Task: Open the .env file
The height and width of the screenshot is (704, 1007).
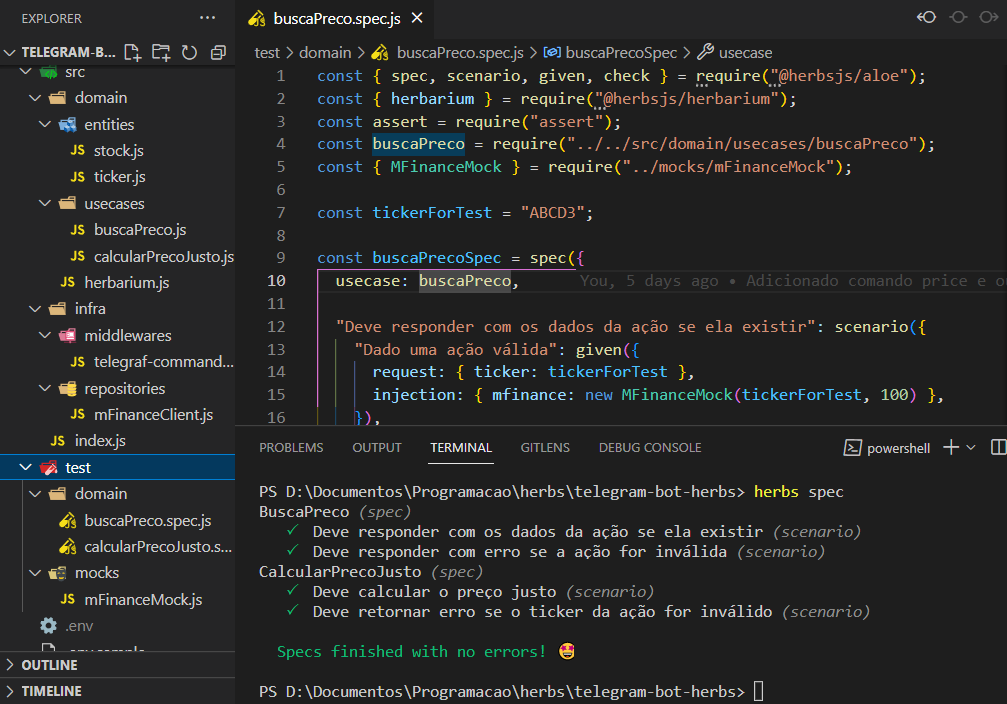Action: pyautogui.click(x=79, y=626)
